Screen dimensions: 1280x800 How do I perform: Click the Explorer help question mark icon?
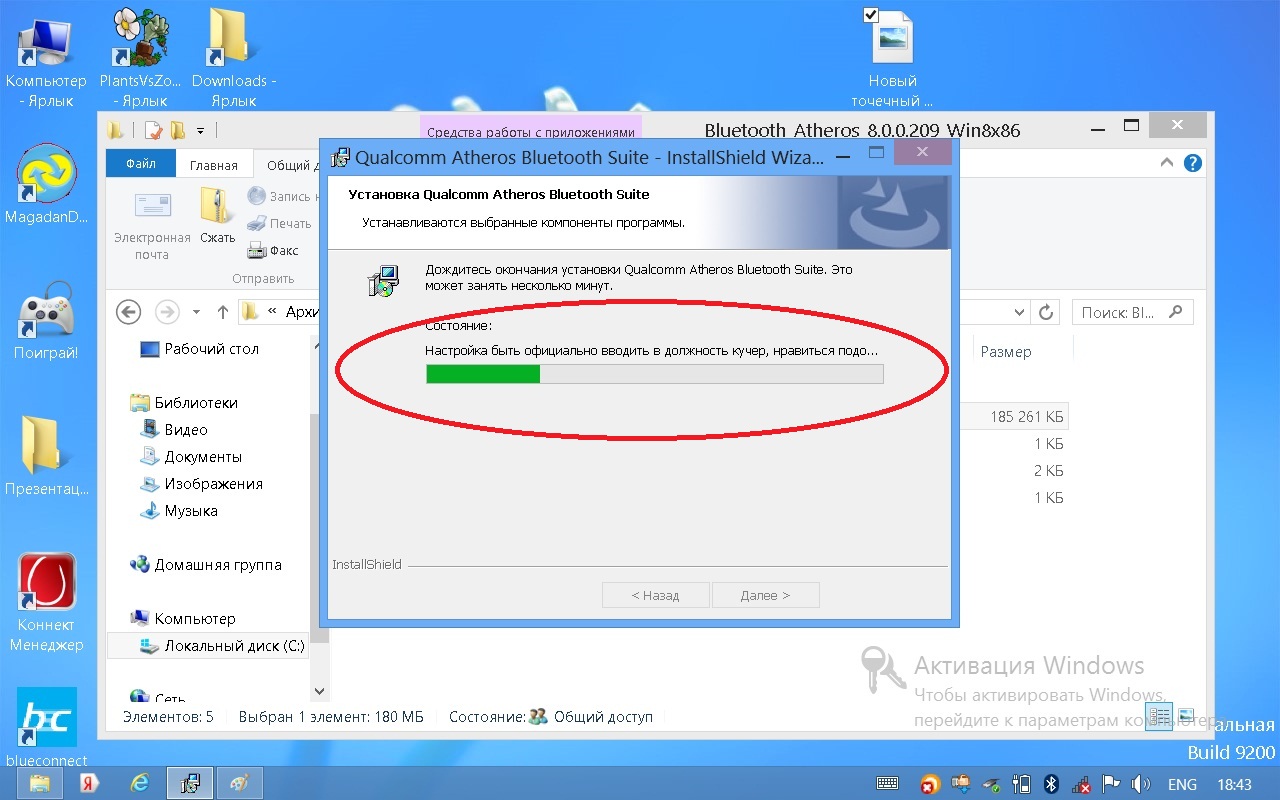click(1192, 164)
